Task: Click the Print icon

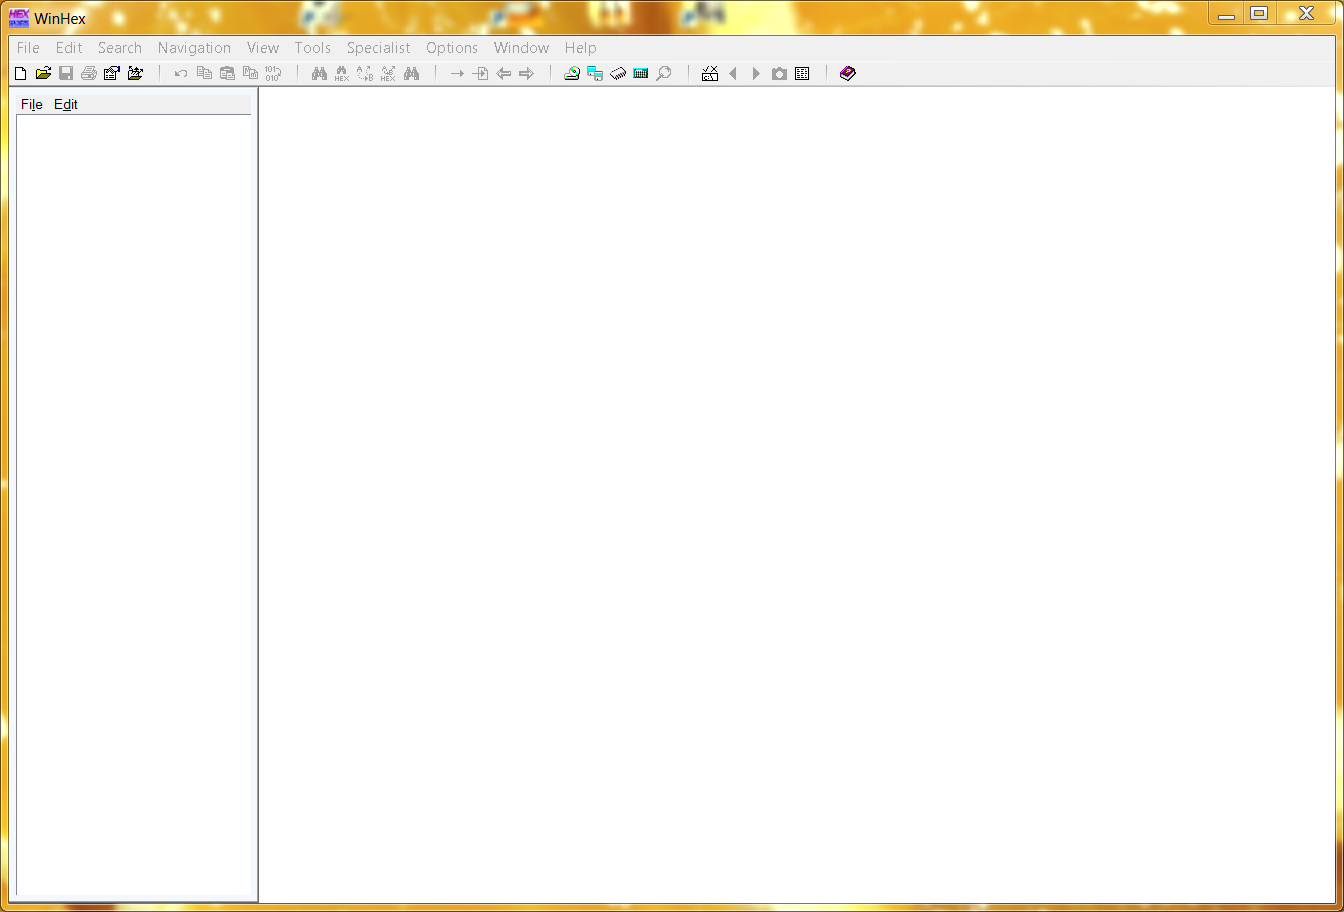Action: click(89, 73)
